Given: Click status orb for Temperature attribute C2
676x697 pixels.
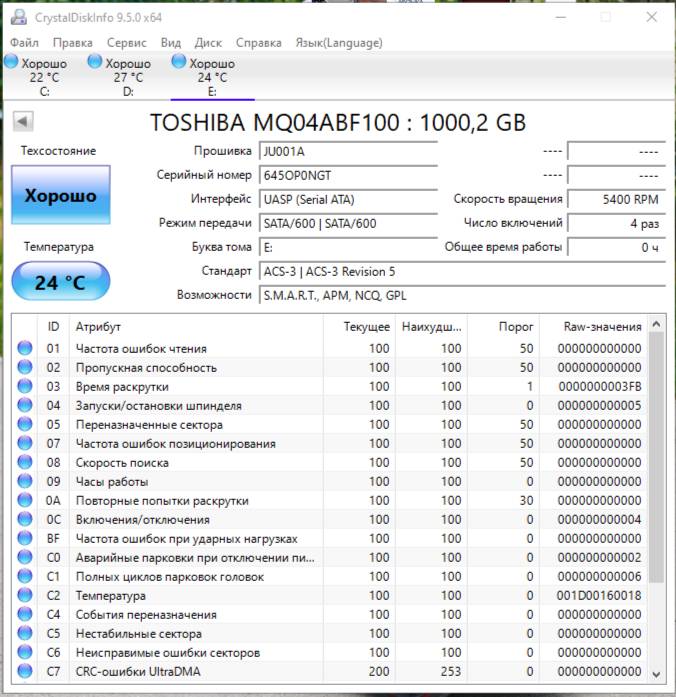Looking at the screenshot, I should (x=25, y=596).
